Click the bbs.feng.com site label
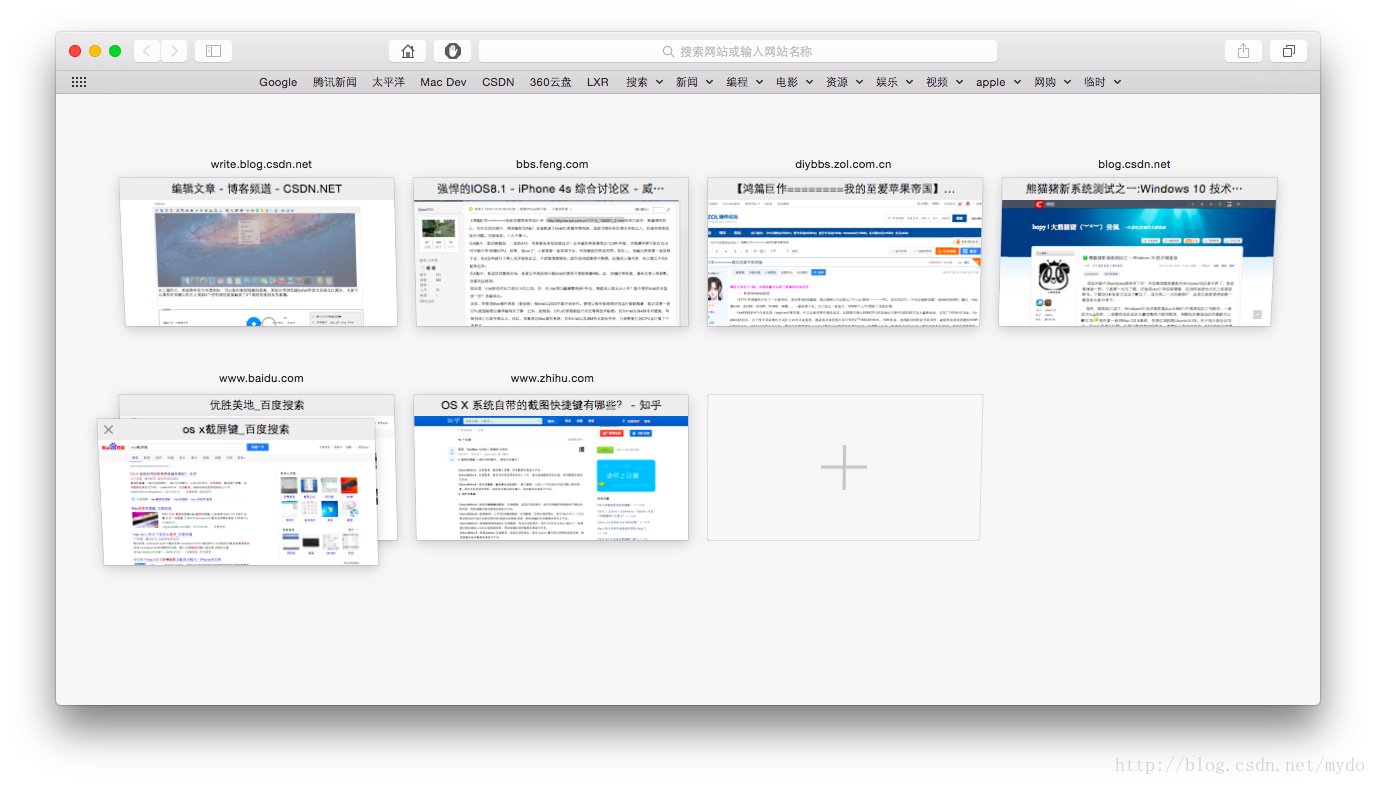Screen dimensions: 1376x785 [552, 164]
